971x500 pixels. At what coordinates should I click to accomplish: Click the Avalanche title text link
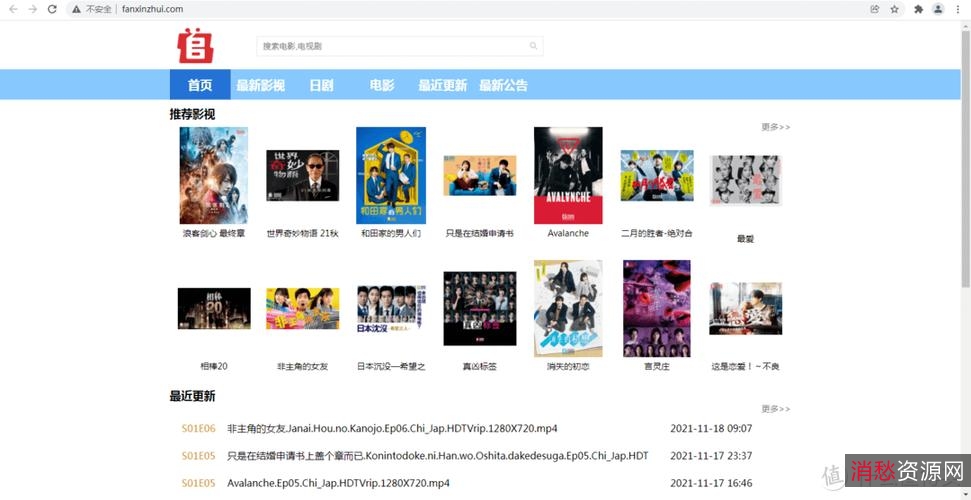[x=568, y=234]
